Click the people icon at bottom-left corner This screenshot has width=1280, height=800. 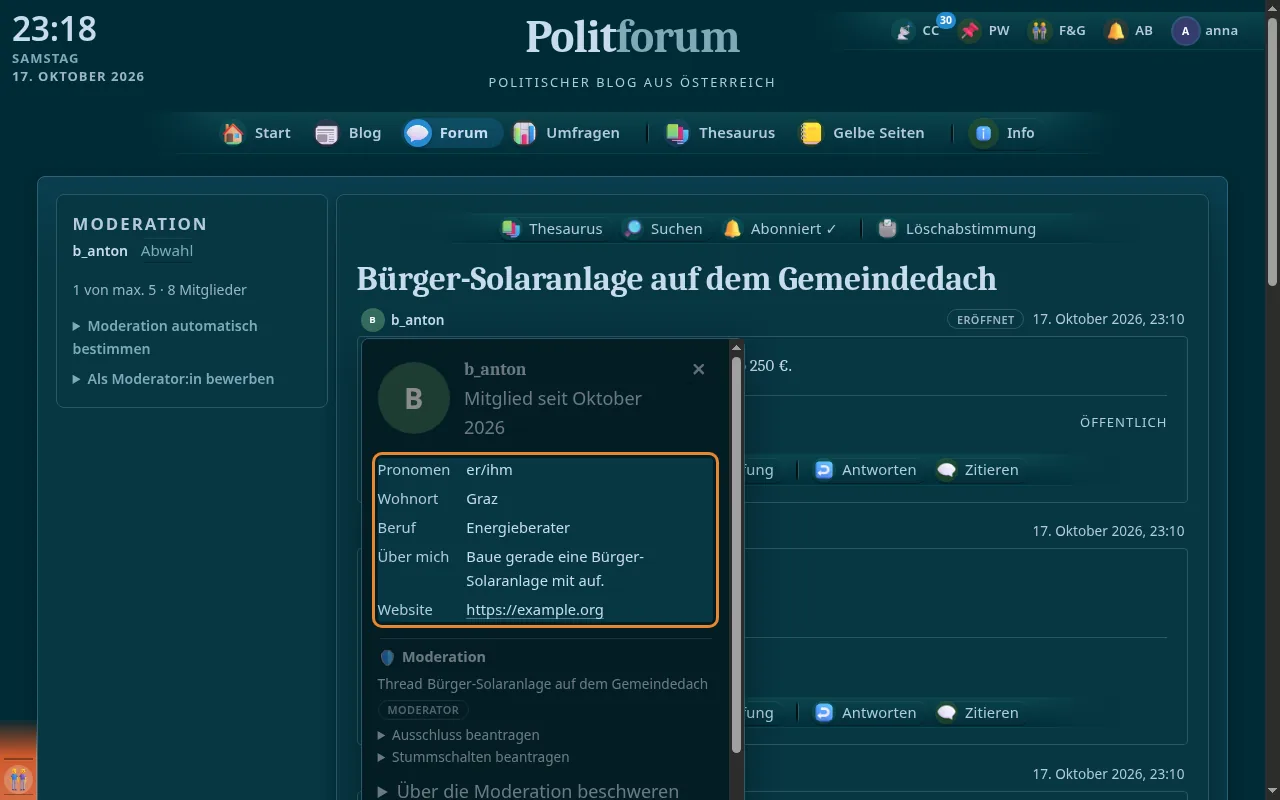tap(18, 778)
